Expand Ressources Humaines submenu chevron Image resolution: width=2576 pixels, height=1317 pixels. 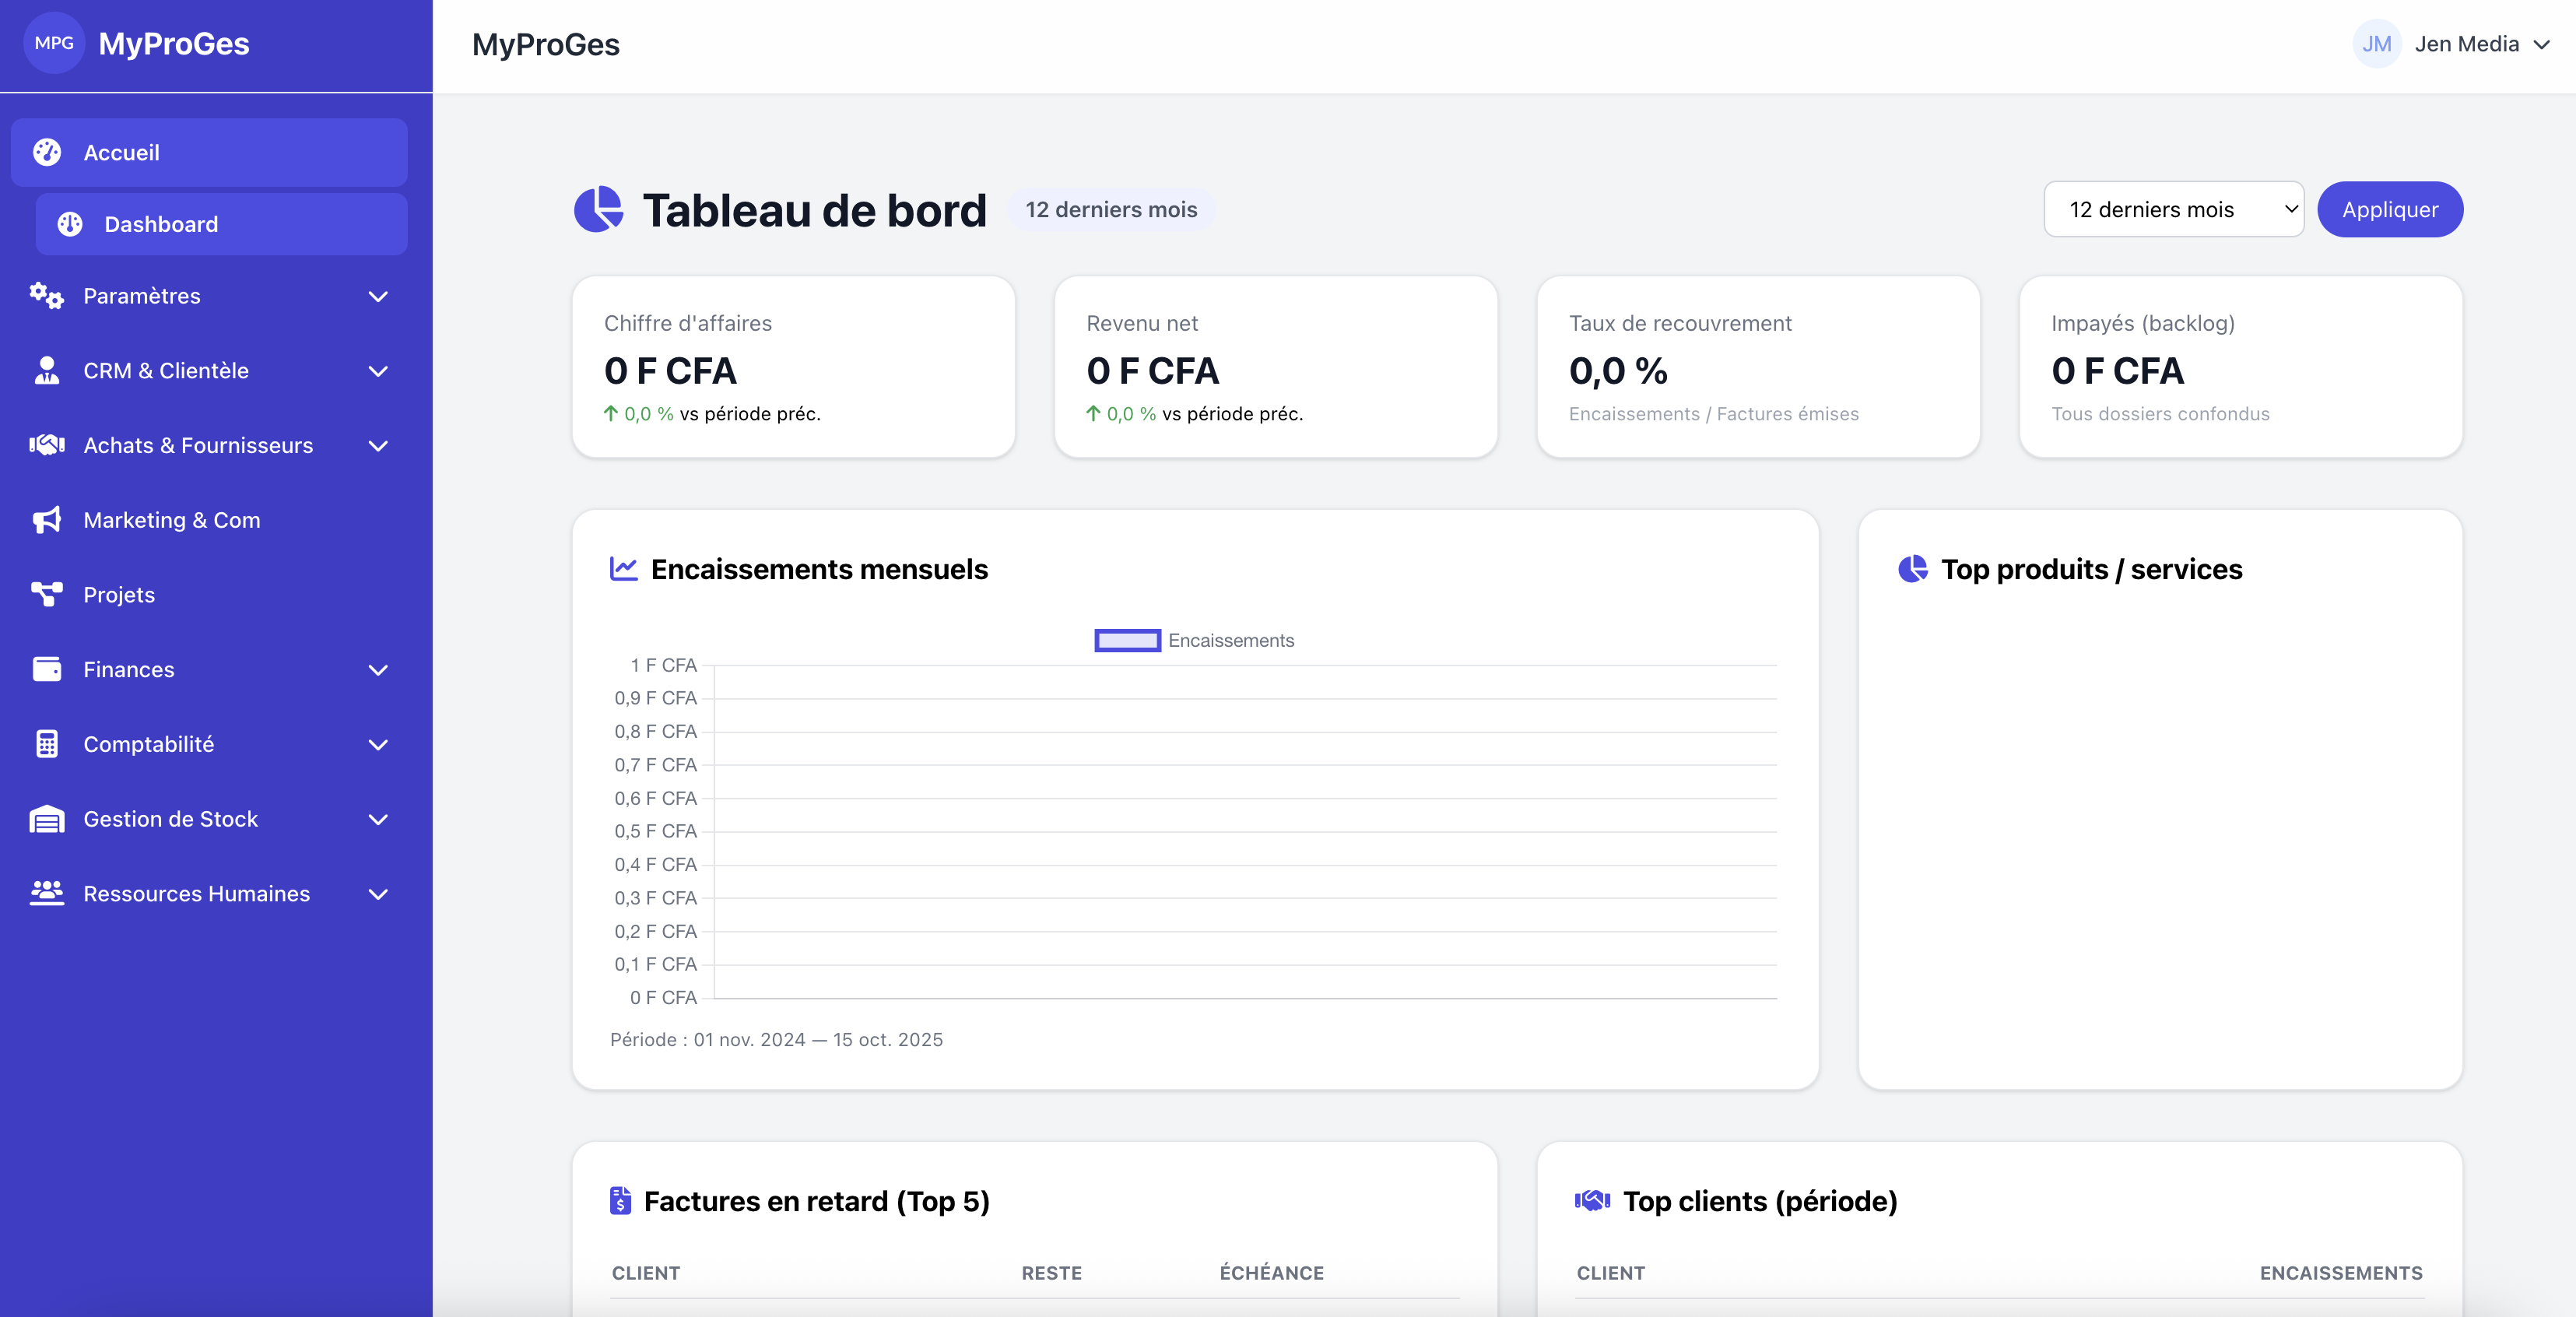[x=378, y=894]
